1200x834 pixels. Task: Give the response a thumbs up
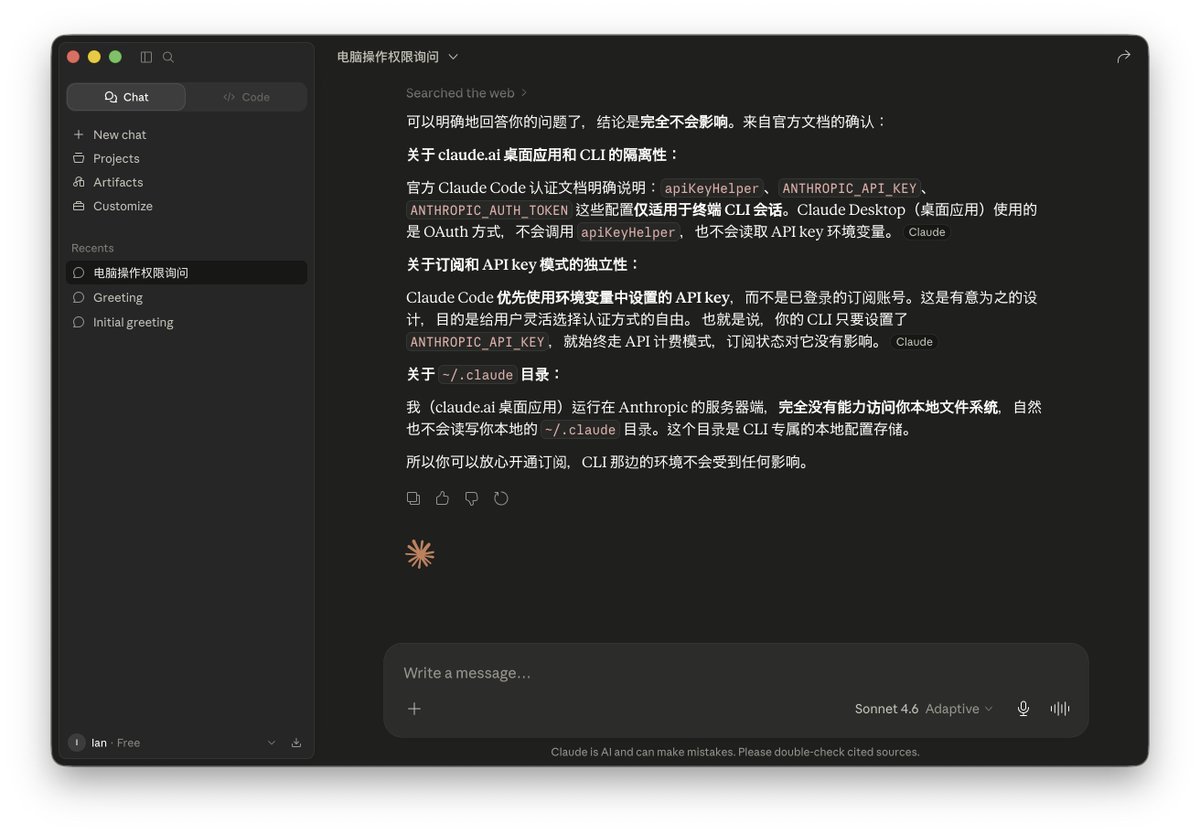click(442, 498)
